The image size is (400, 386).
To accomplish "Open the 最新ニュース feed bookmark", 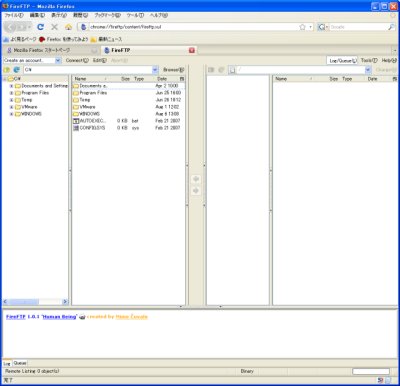I will pos(106,39).
